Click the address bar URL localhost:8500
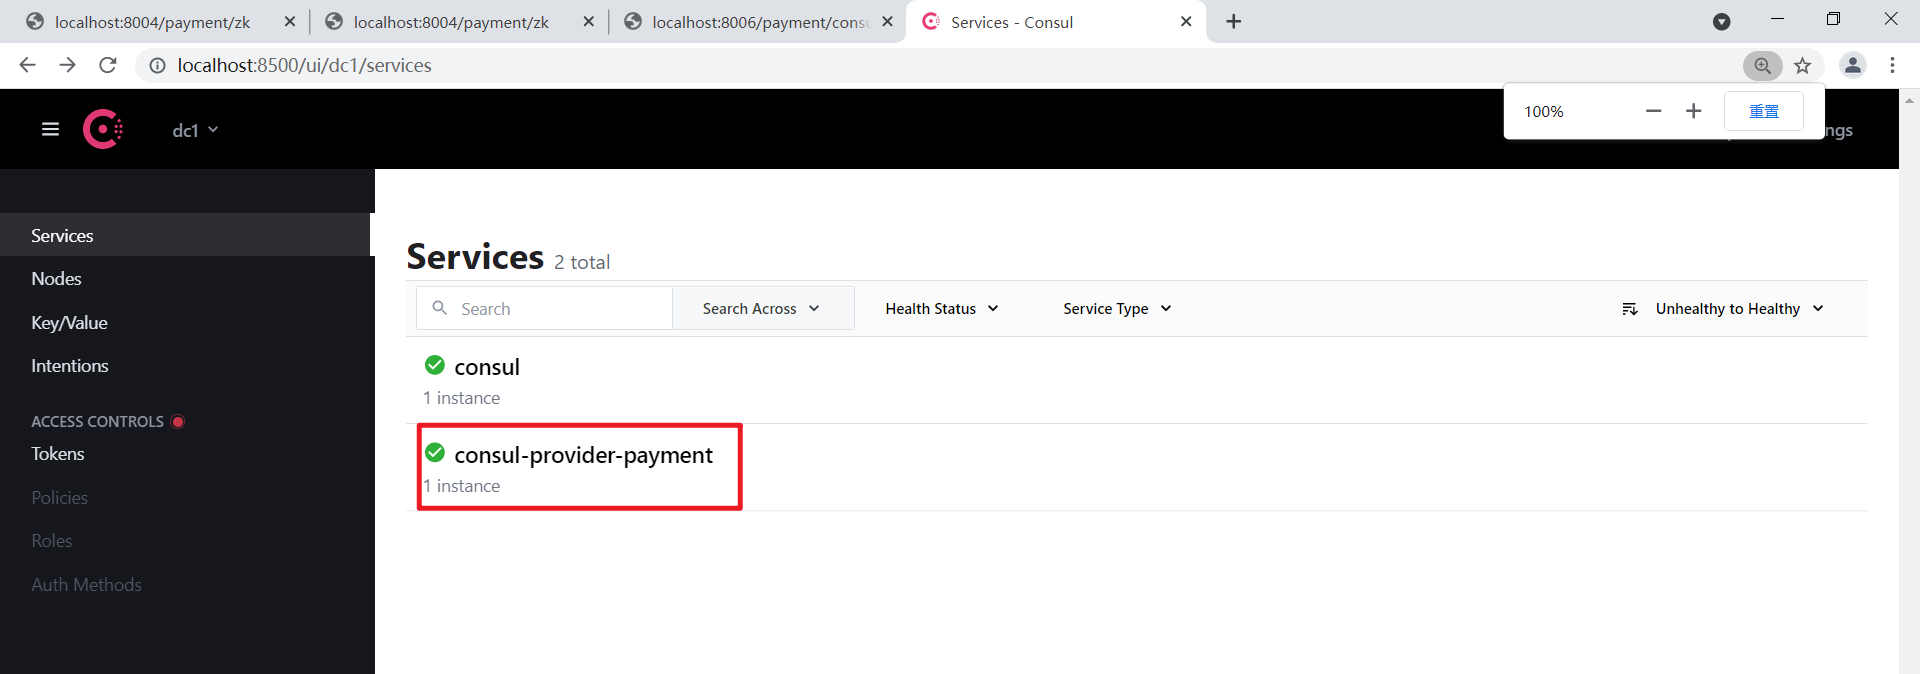 [x=305, y=65]
